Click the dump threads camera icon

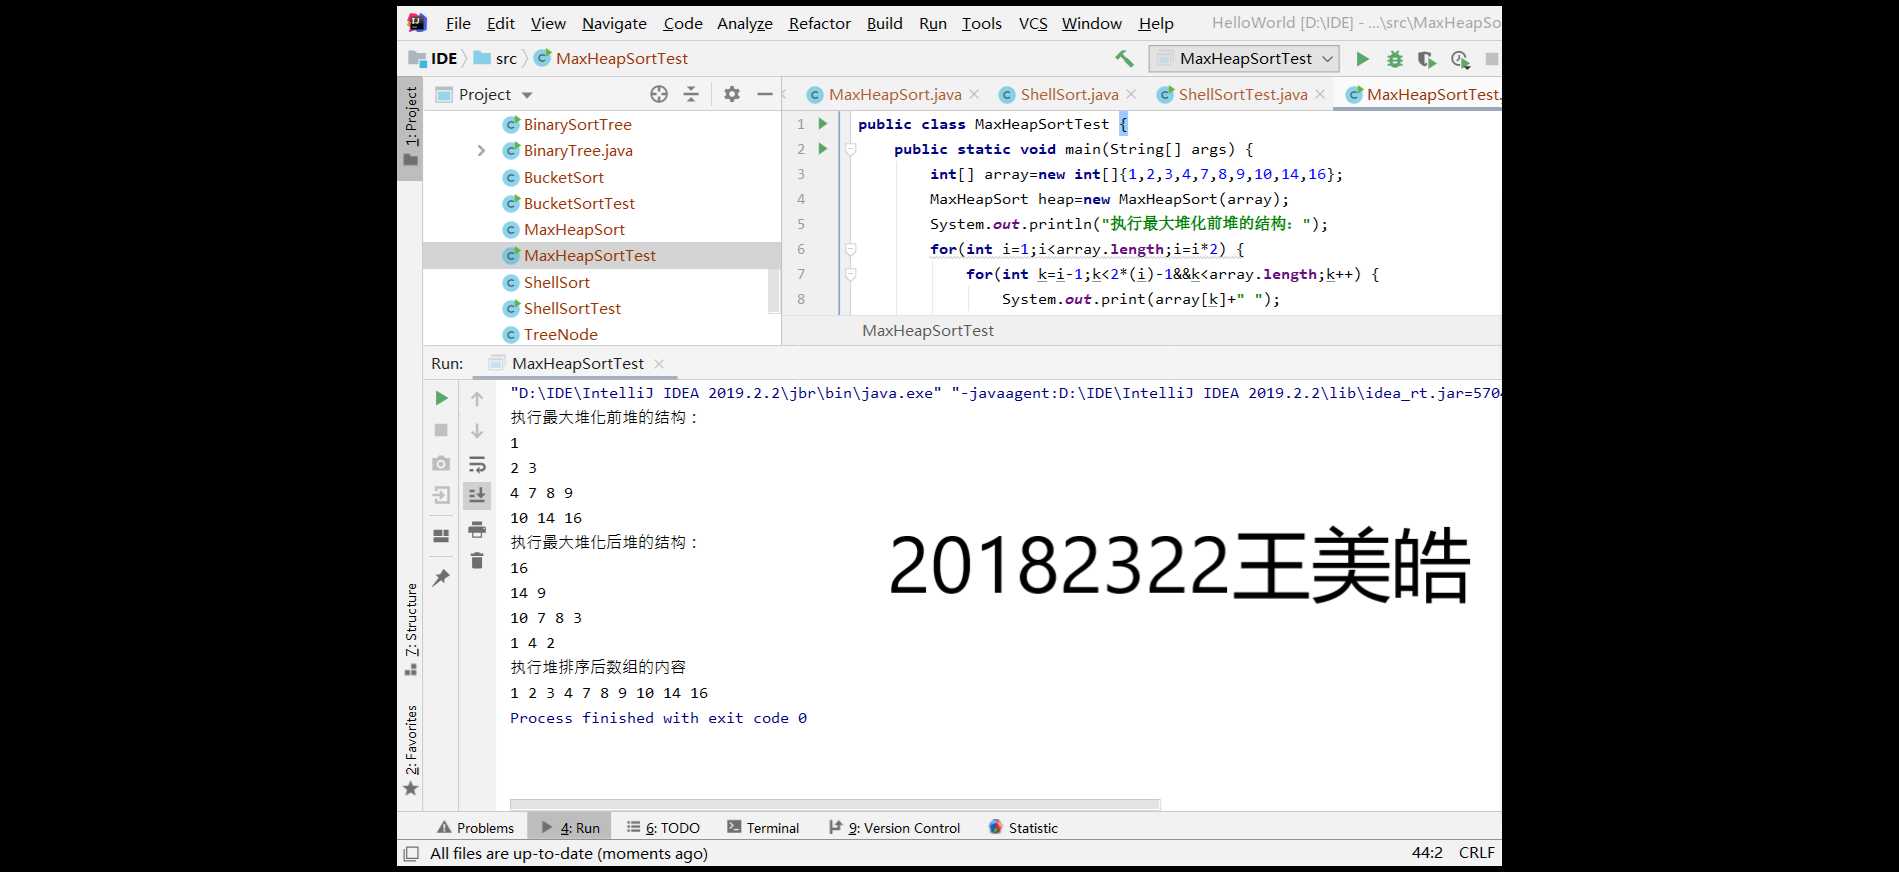coord(441,463)
